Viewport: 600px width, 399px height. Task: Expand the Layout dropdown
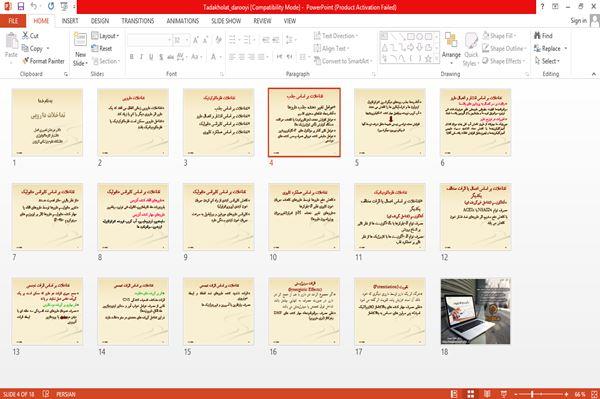(x=105, y=36)
